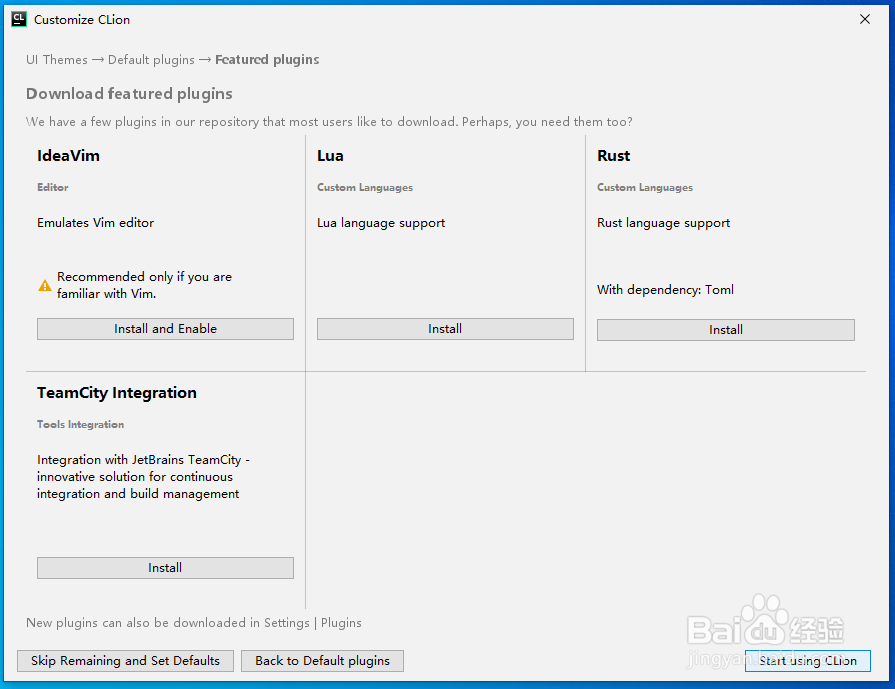Click the TeamCity integration description text
Image resolution: width=895 pixels, height=689 pixels.
coord(143,477)
